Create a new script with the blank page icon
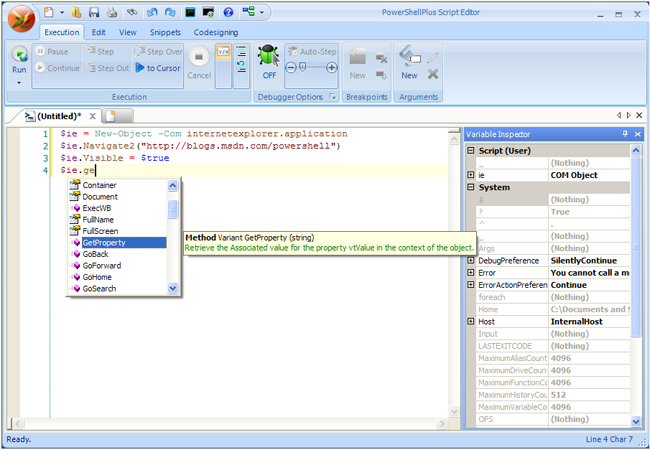The width and height of the screenshot is (650, 450). point(49,12)
